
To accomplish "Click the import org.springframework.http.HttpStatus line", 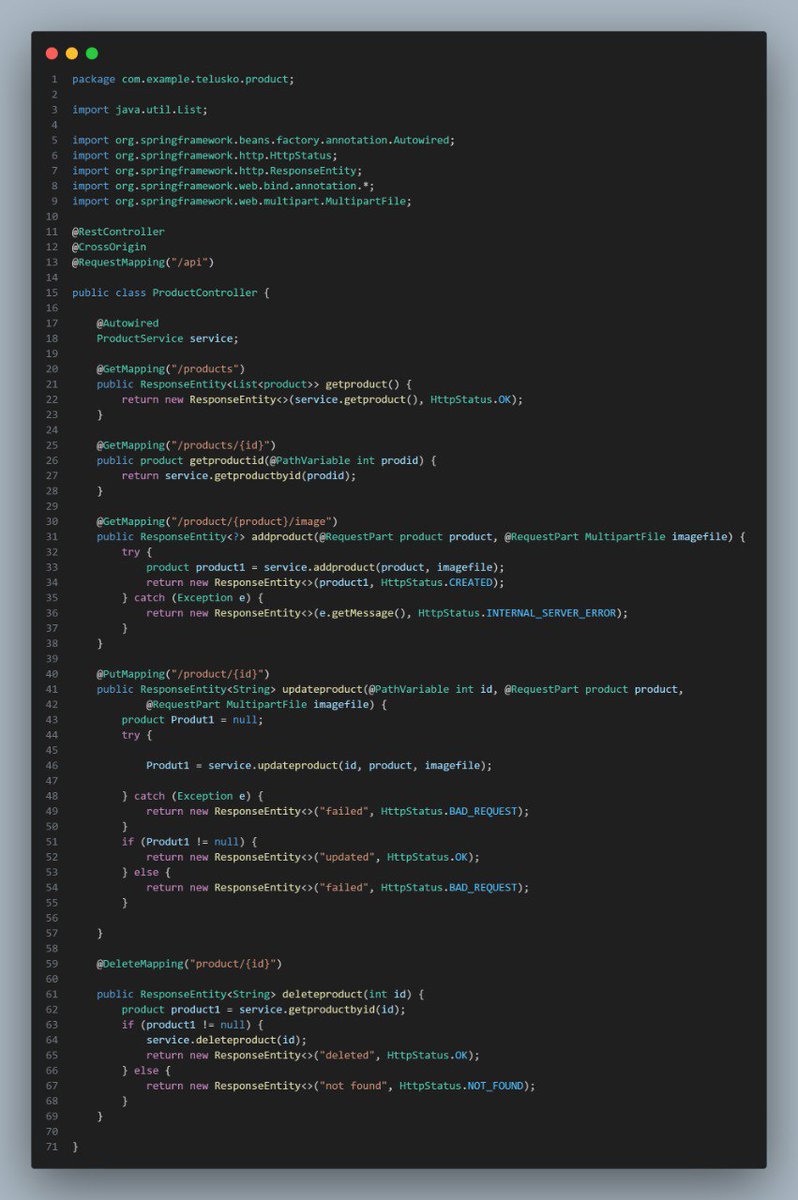I will tap(204, 155).
